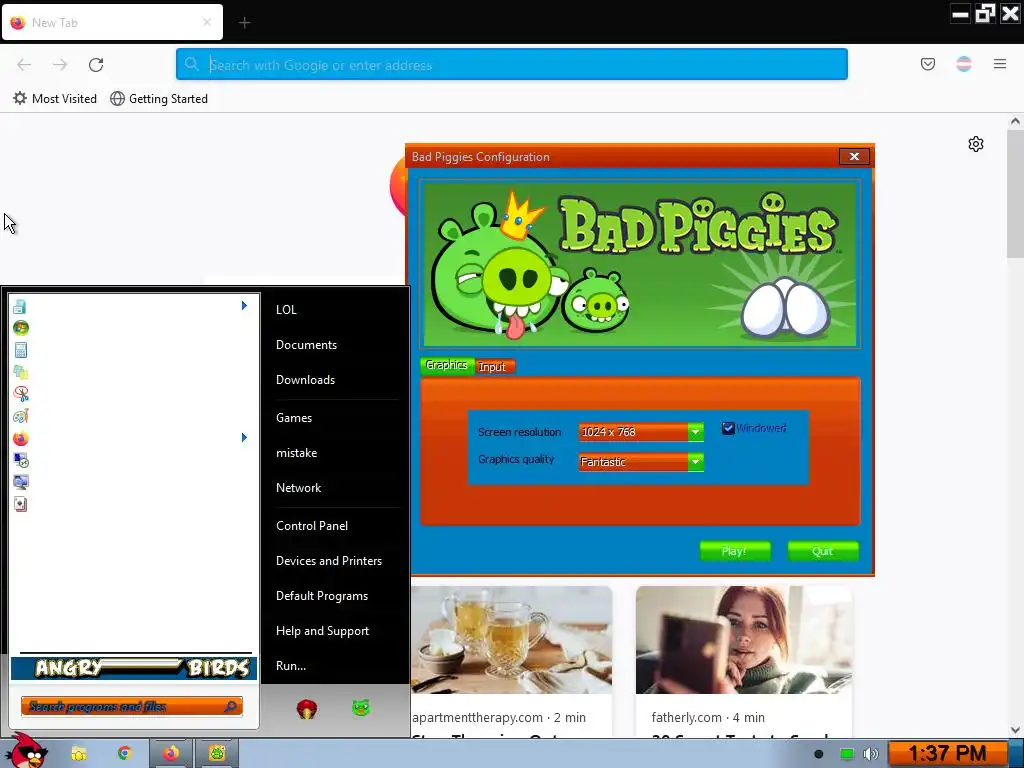Switch to Firefox taskbar button
This screenshot has height=768, width=1024.
171,754
